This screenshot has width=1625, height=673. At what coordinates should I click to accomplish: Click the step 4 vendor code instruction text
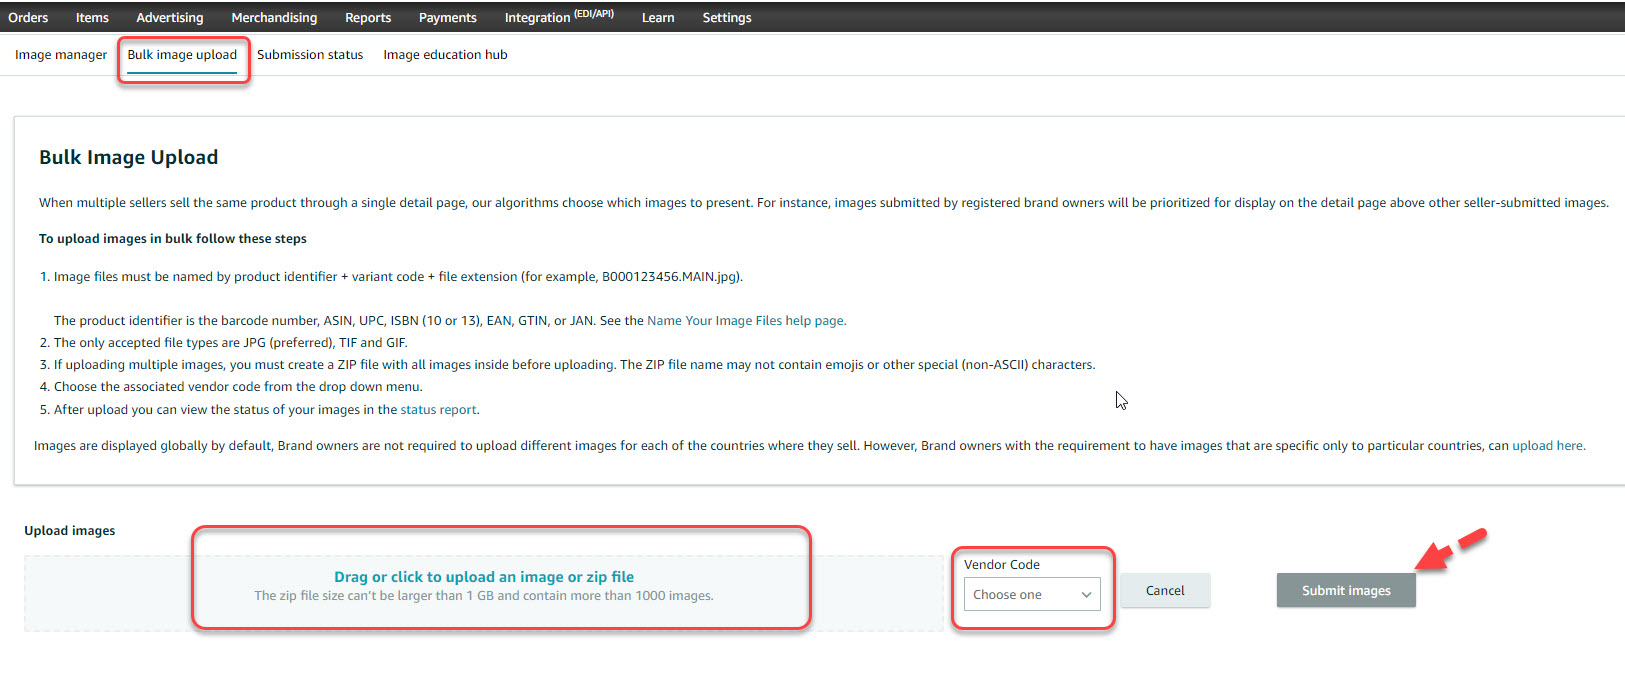coord(238,387)
